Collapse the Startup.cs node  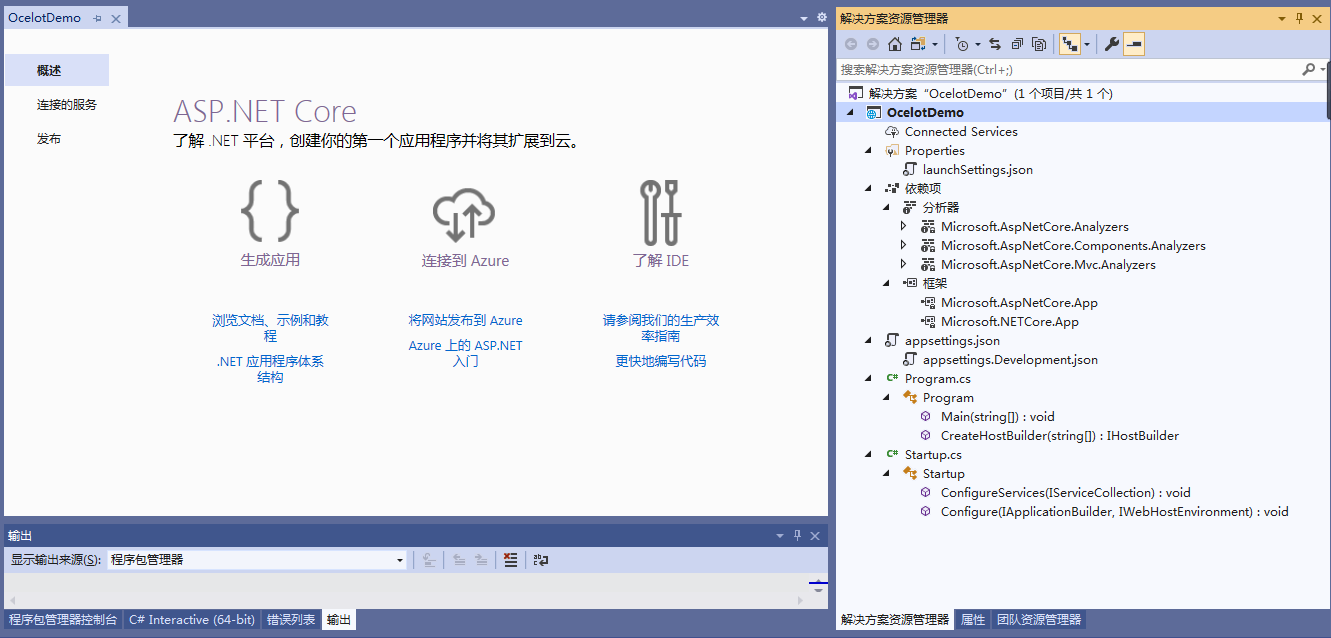pyautogui.click(x=869, y=455)
